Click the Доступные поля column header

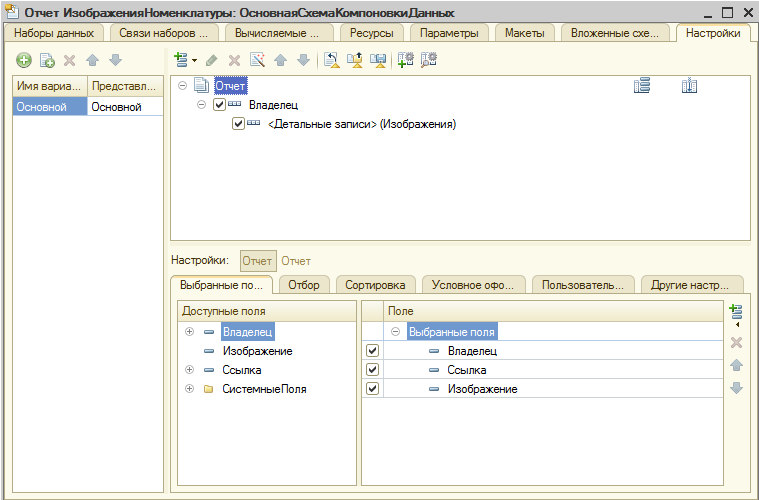(x=267, y=311)
